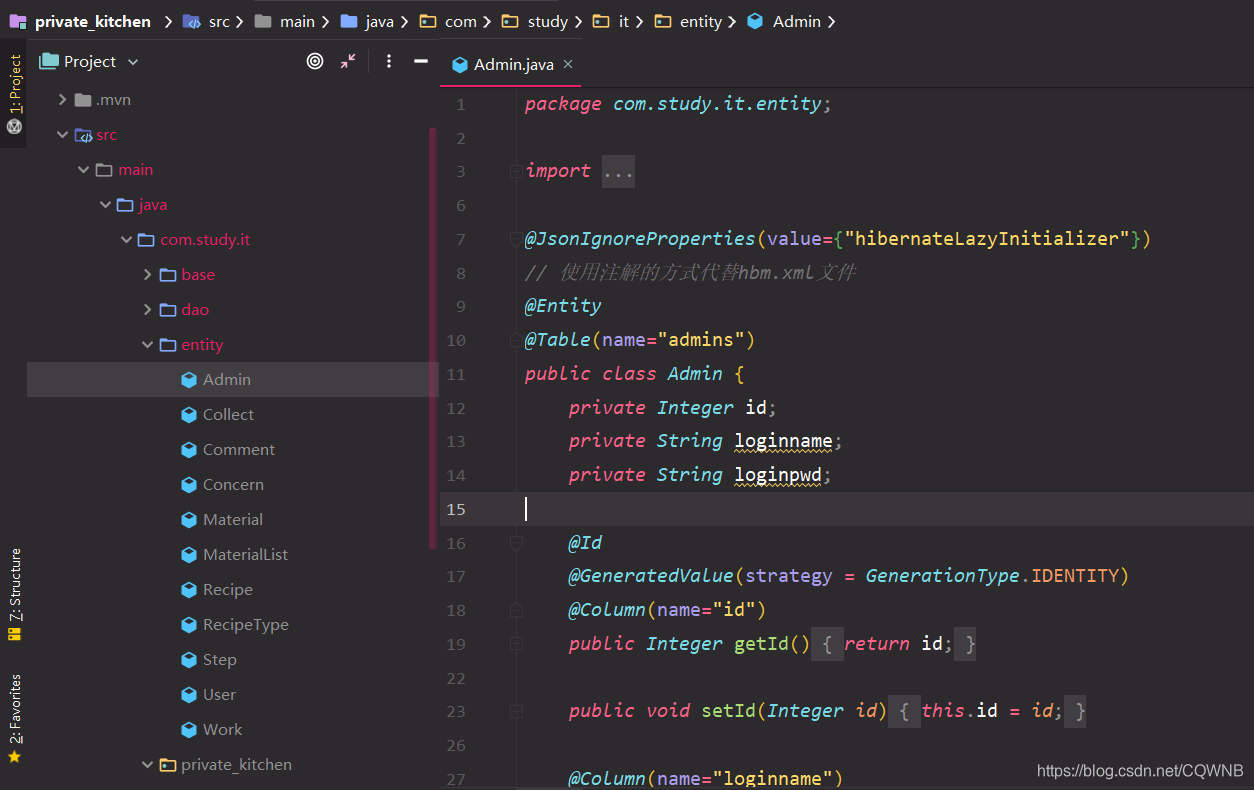Image resolution: width=1254 pixels, height=790 pixels.
Task: Click the @Entity annotation
Action: point(563,306)
